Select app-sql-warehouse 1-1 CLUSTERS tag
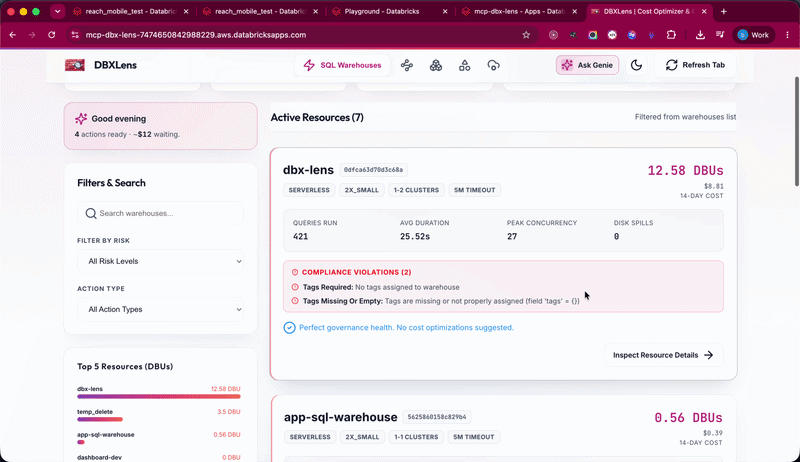800x462 pixels. pyautogui.click(x=416, y=437)
